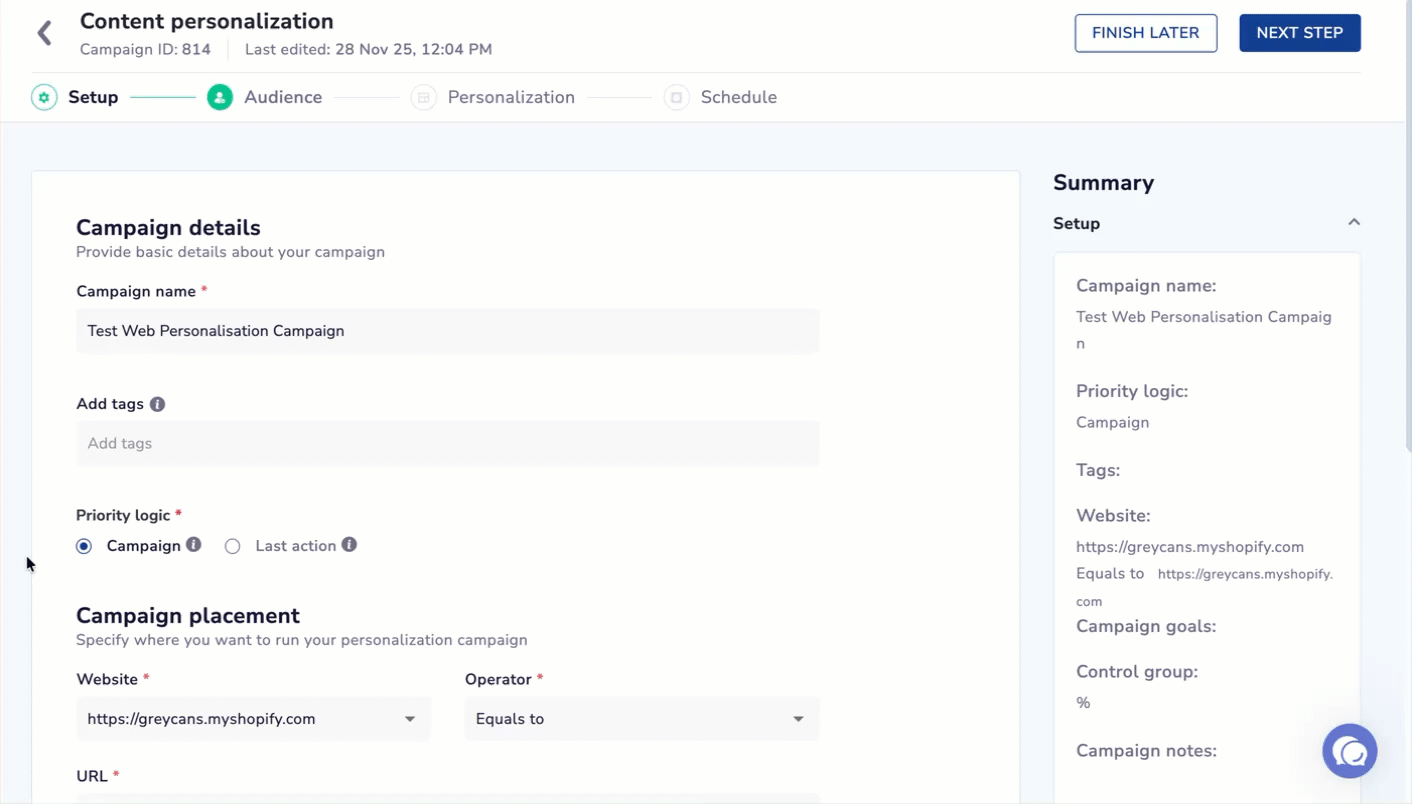Click the Campaign ID: 814 text
The width and height of the screenshot is (1412, 804).
[145, 49]
